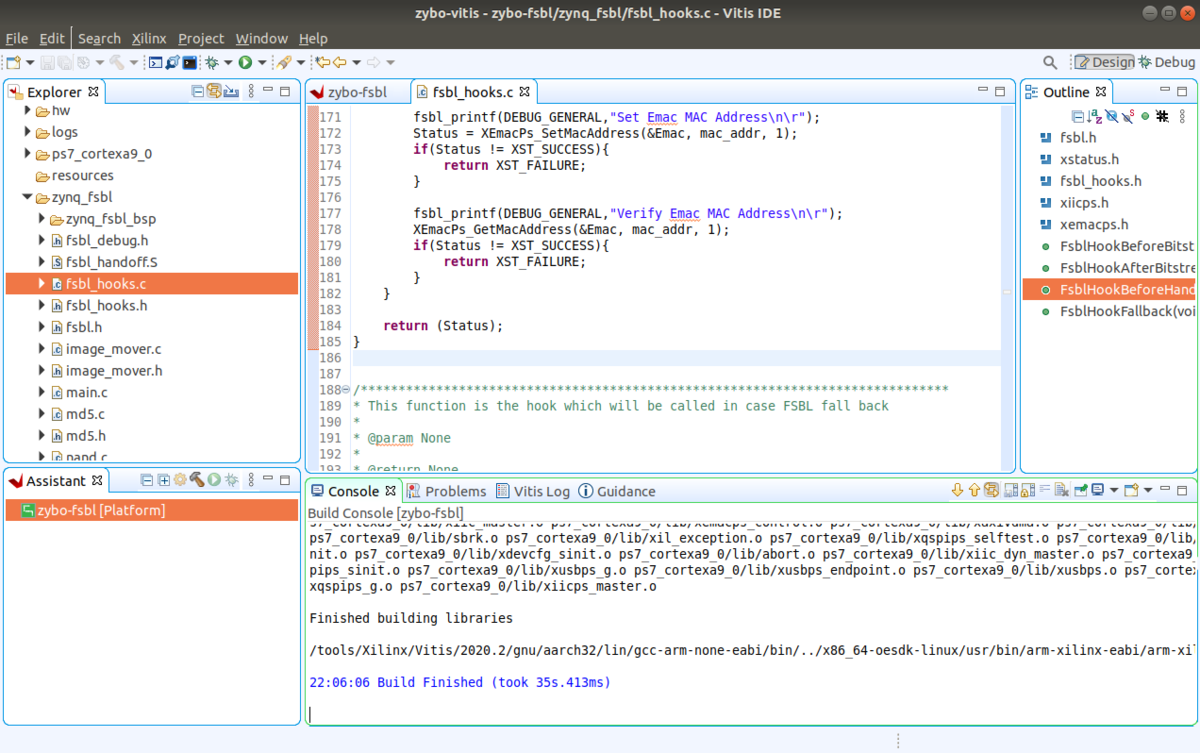Toggle Hide Inactive Elements in Outline panel
Viewport: 1200px width, 753px height.
1162,116
